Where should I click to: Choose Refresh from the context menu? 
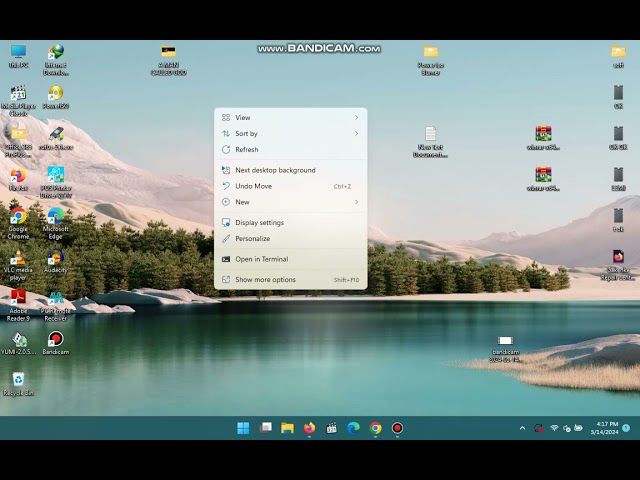(291, 149)
